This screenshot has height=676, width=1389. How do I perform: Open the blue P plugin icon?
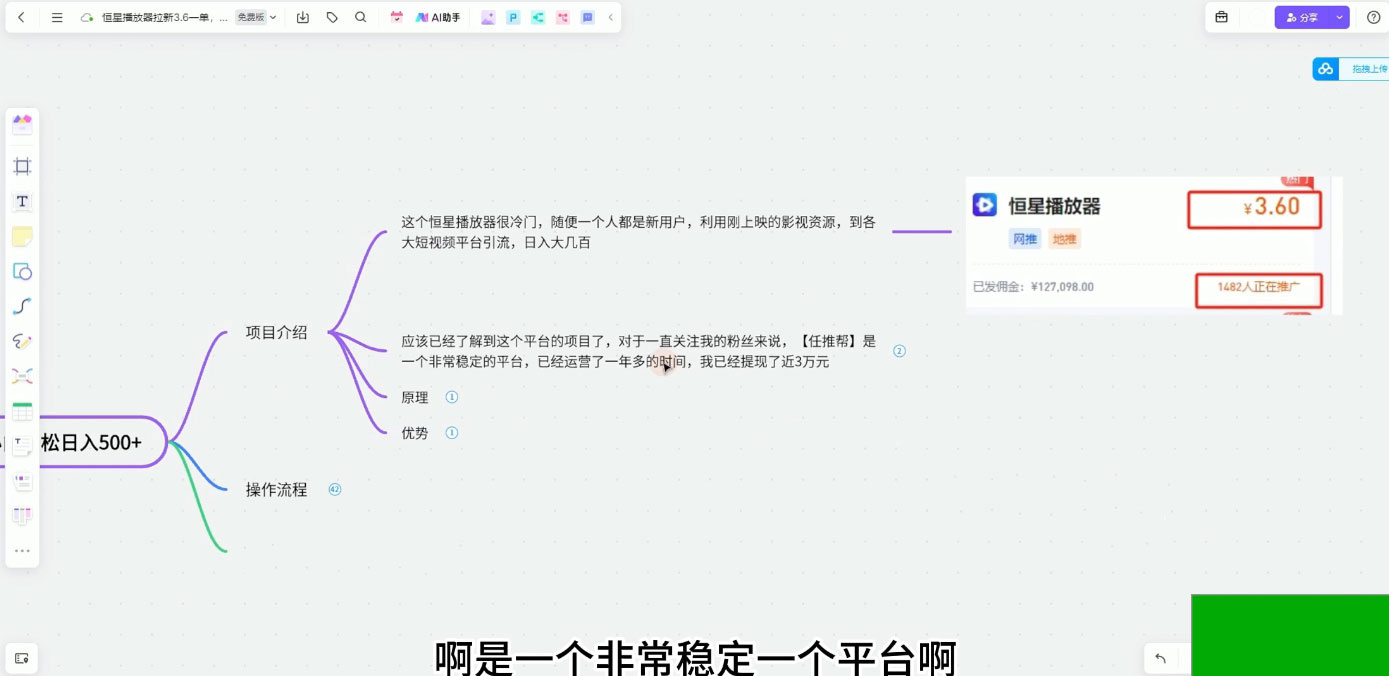[513, 17]
